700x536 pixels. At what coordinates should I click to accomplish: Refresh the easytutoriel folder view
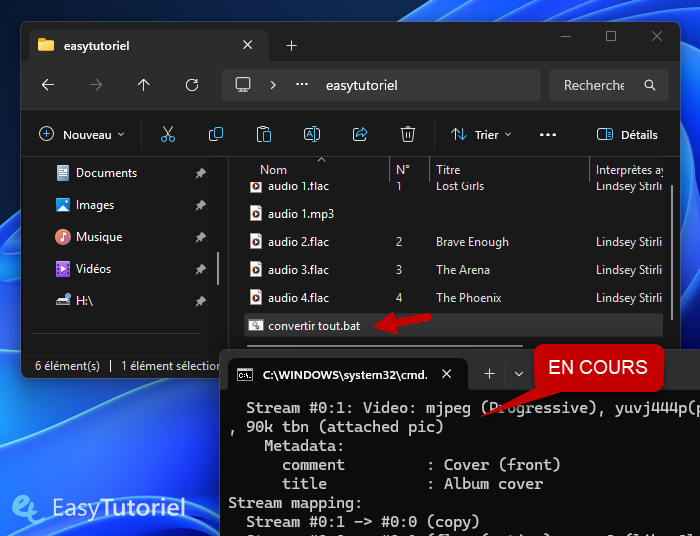192,85
